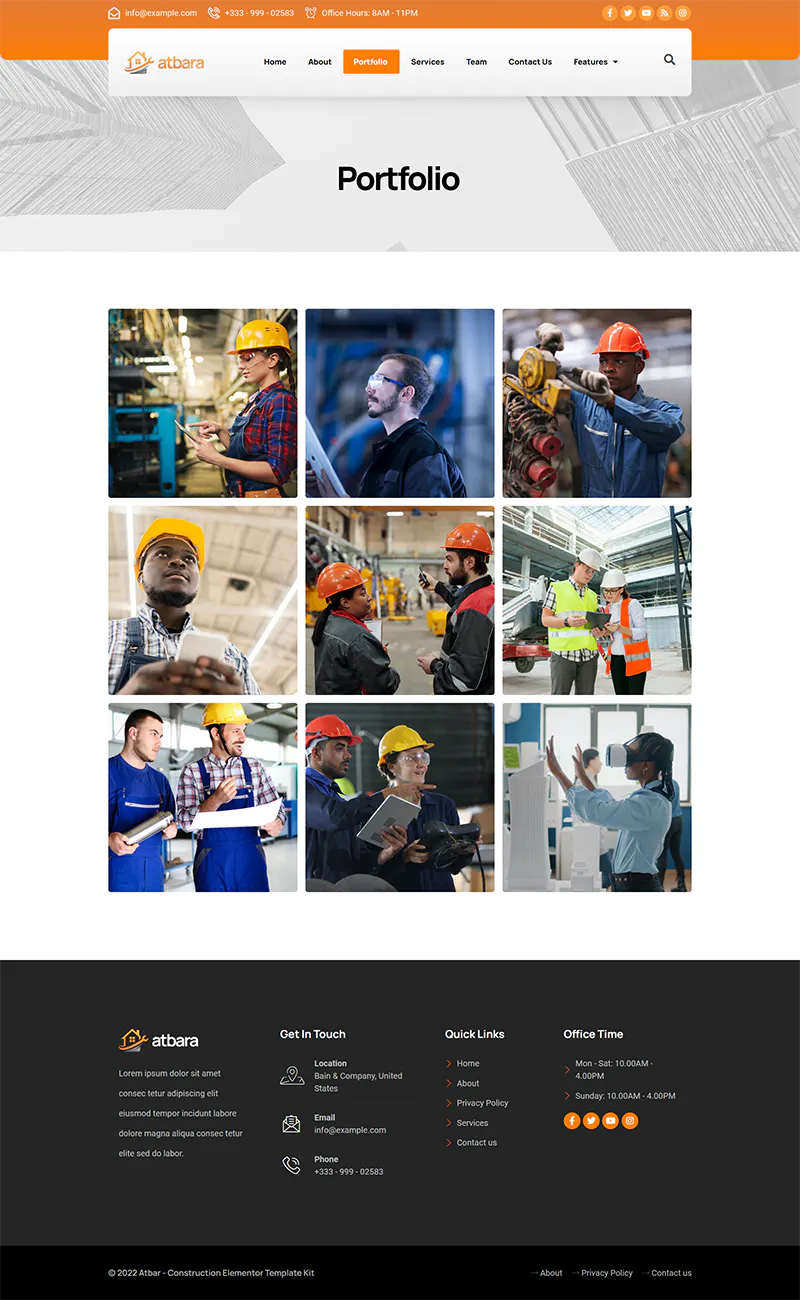Image resolution: width=800 pixels, height=1300 pixels.
Task: Open Facebook from the footer social icons
Action: (572, 1121)
